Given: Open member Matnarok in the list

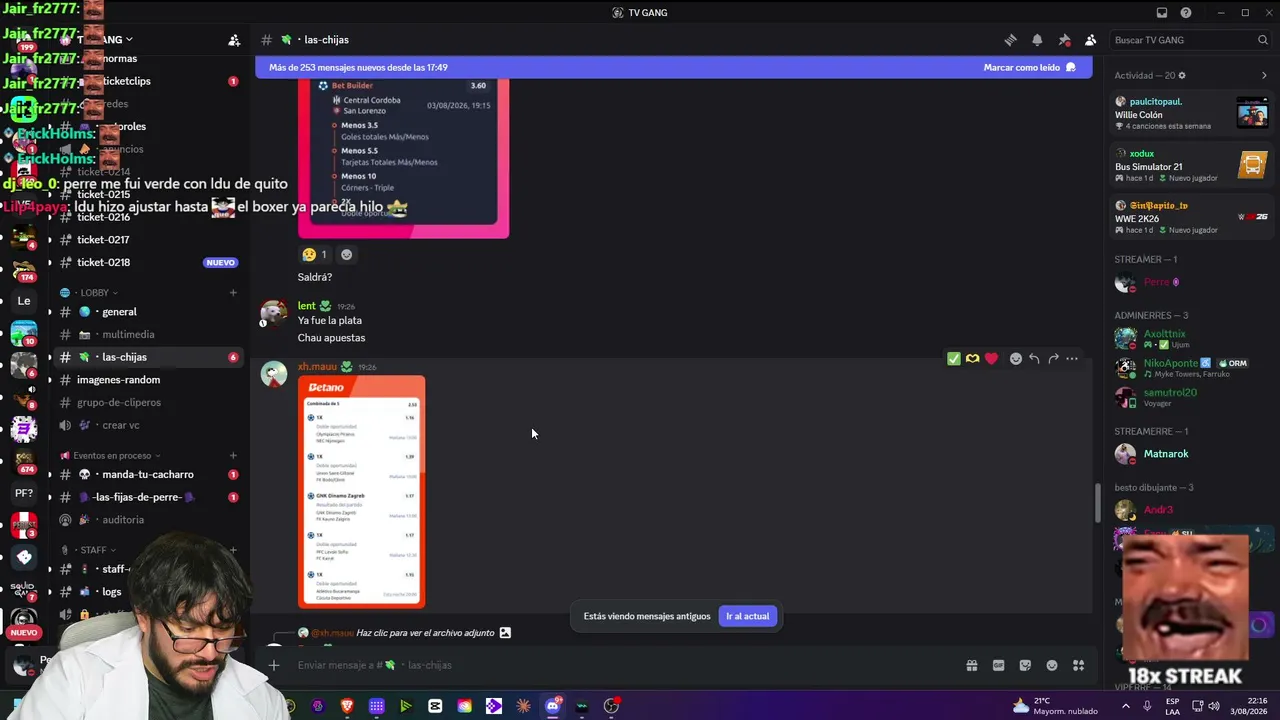Looking at the screenshot, I should click(1191, 454).
